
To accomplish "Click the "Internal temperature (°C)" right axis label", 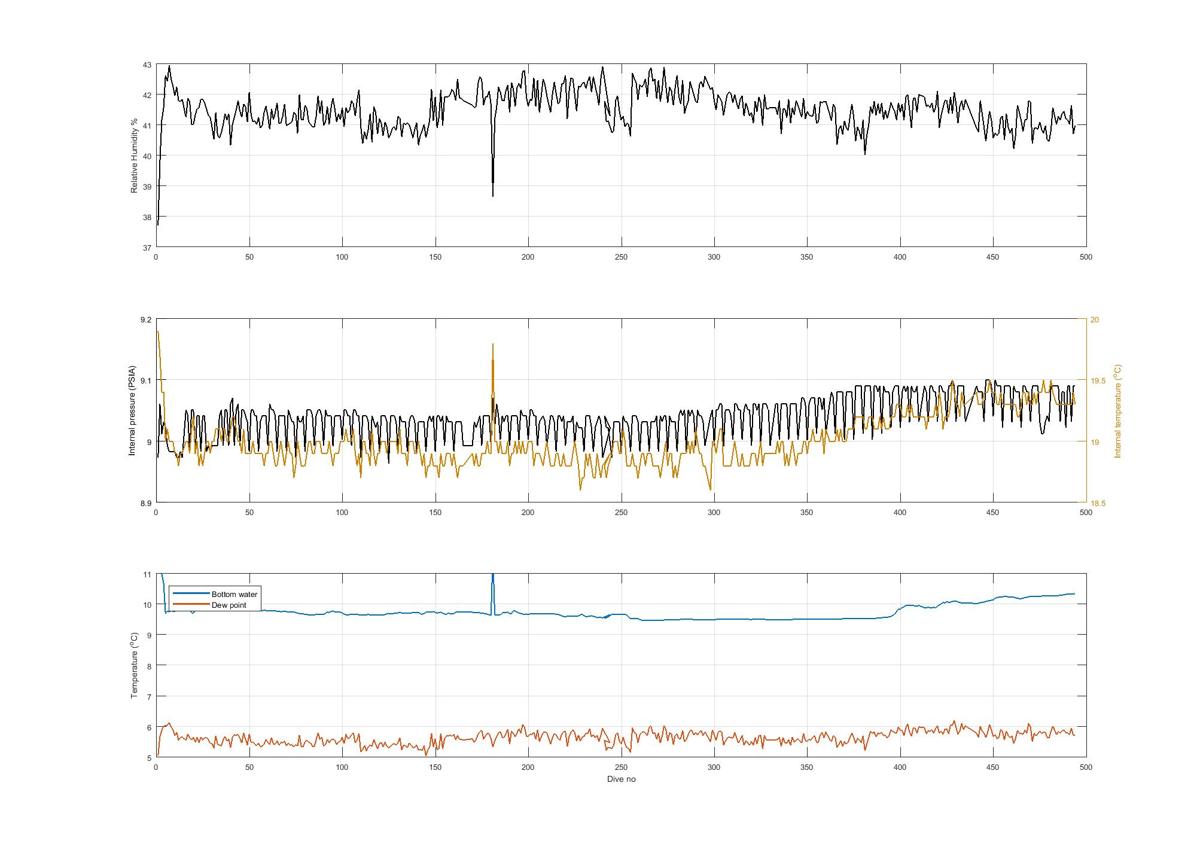I will coord(1118,411).
